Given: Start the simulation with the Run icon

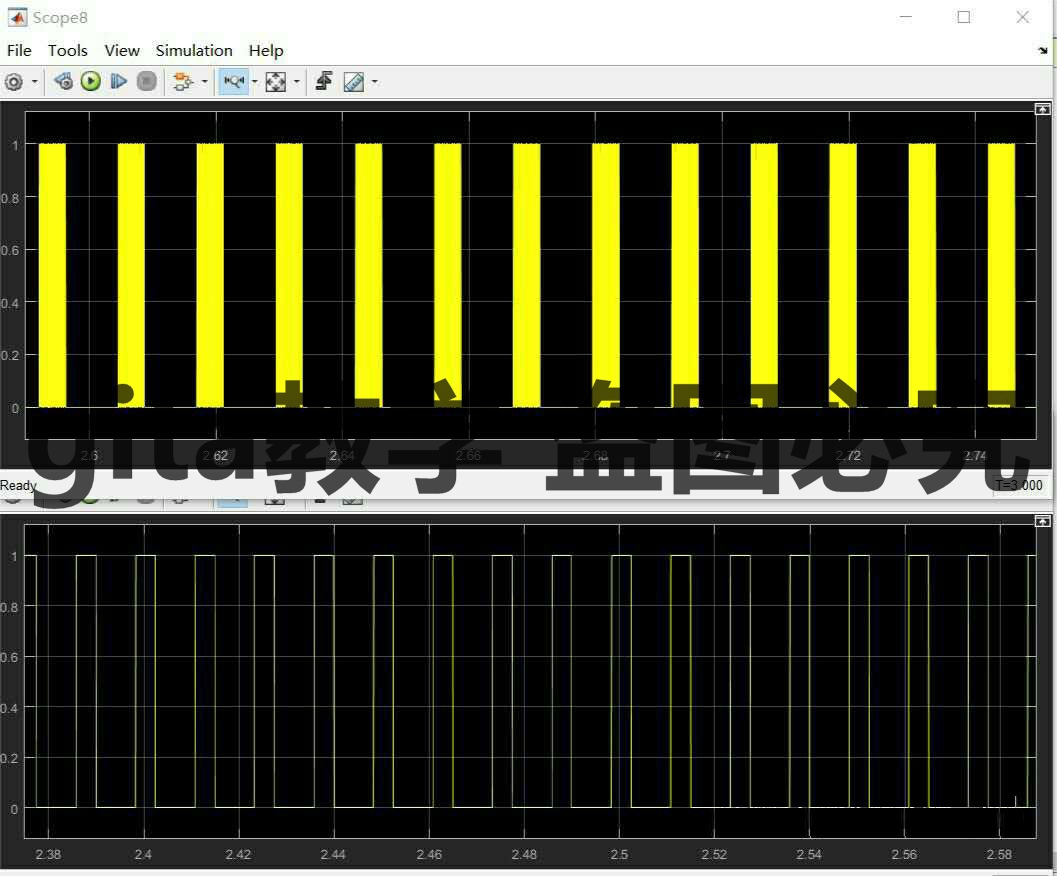Looking at the screenshot, I should click(x=90, y=81).
